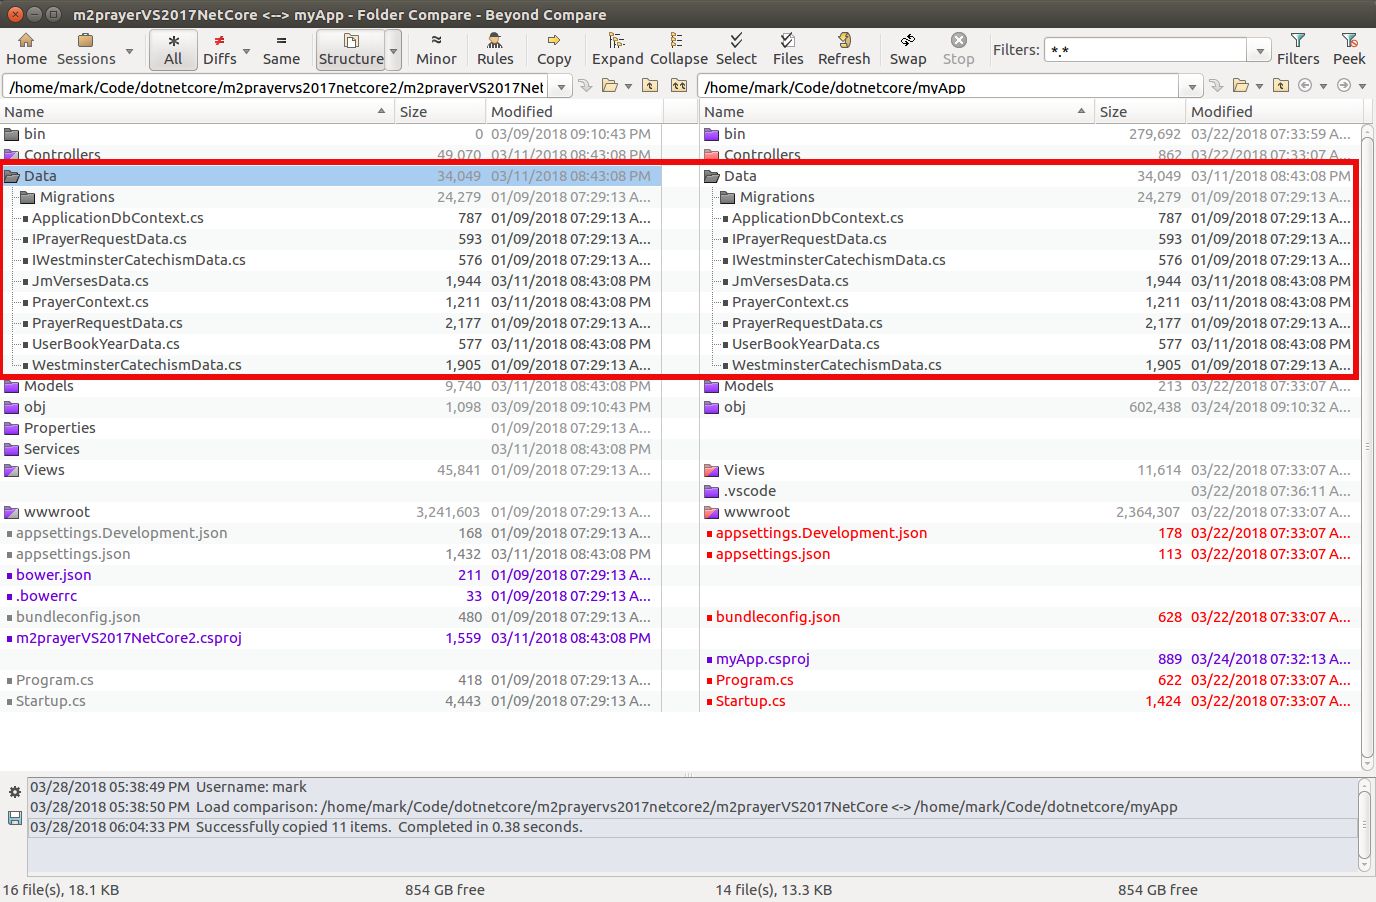Screen dimensions: 1376x902
Task: Expand all folders with the Expand button
Action: point(617,48)
